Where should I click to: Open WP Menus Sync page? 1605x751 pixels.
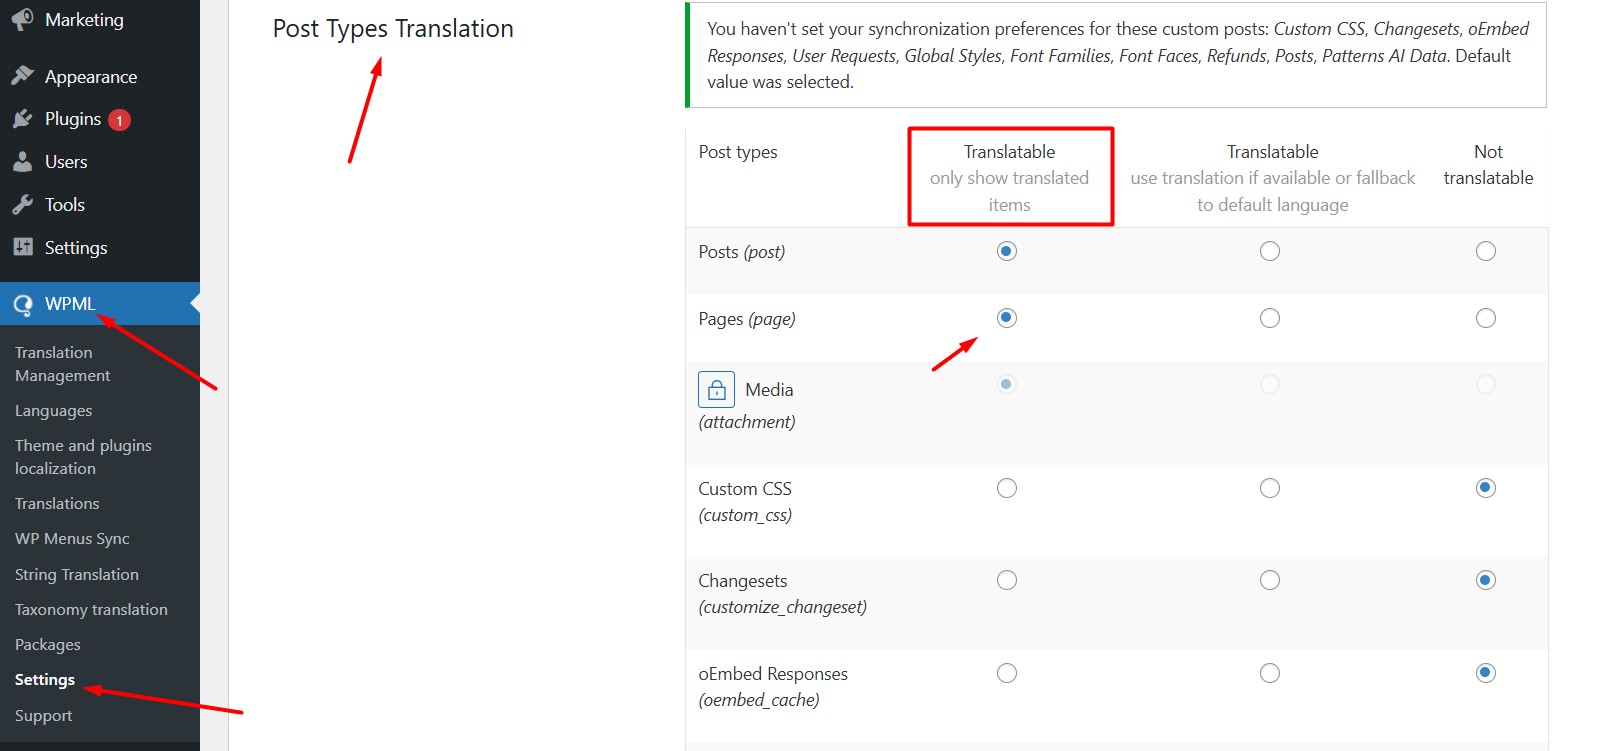[x=72, y=538]
